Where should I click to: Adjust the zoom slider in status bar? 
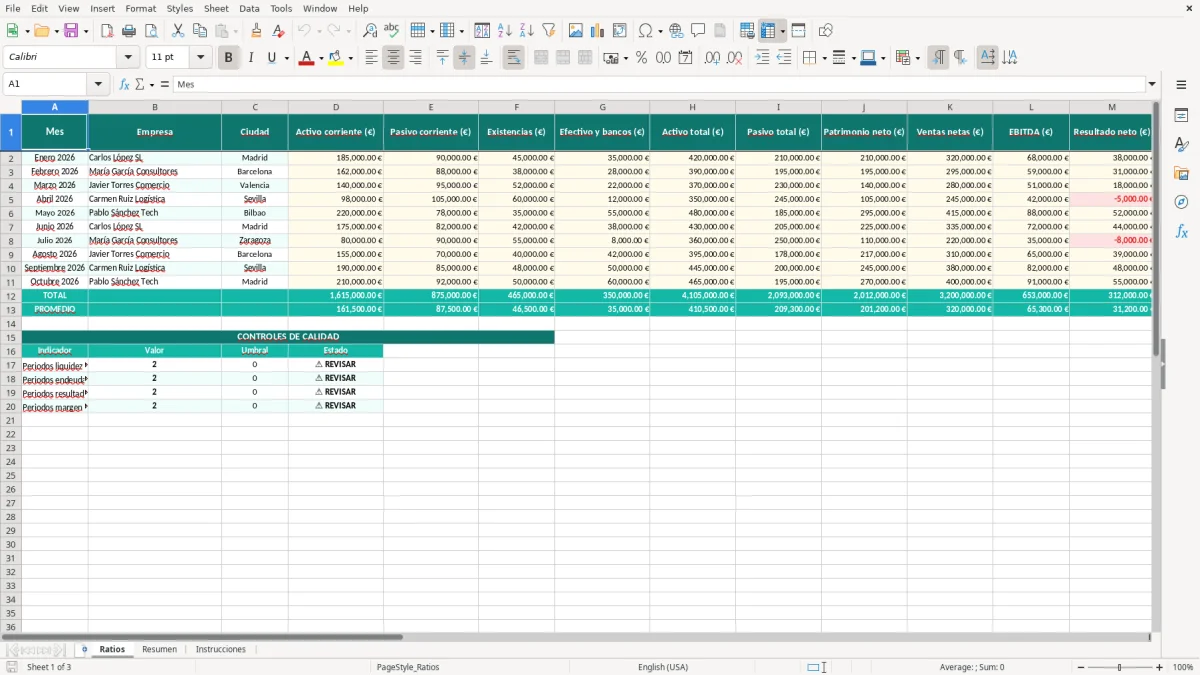(x=1119, y=667)
